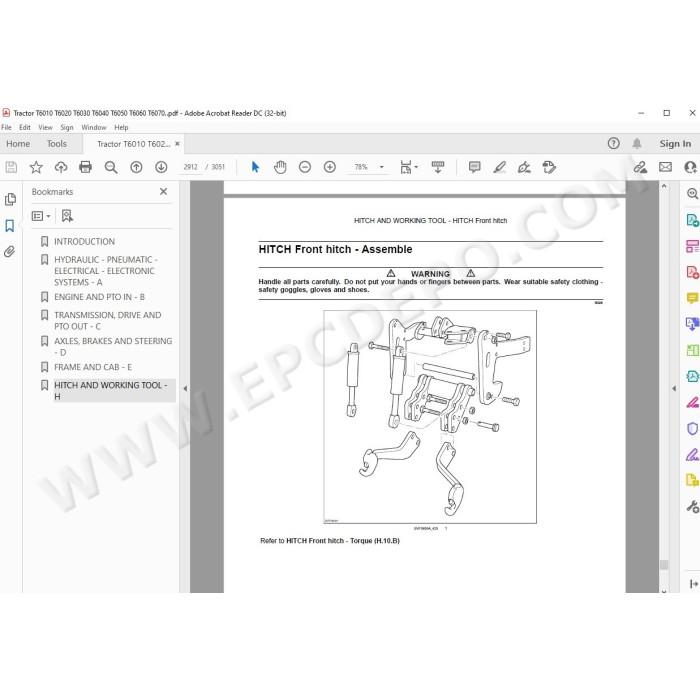The image size is (700, 700).
Task: Zoom out with the minus button
Action: (305, 167)
